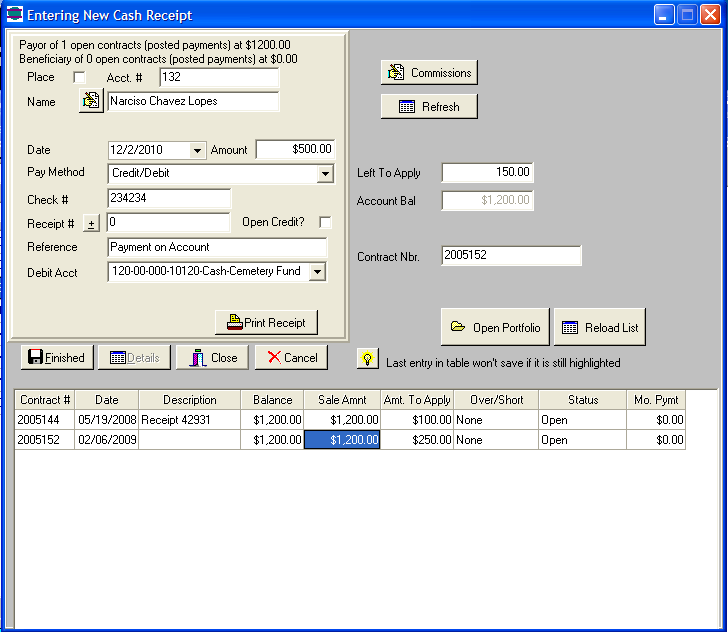This screenshot has width=728, height=632.
Task: Enable the Open Credit checkbox
Action: 325,222
